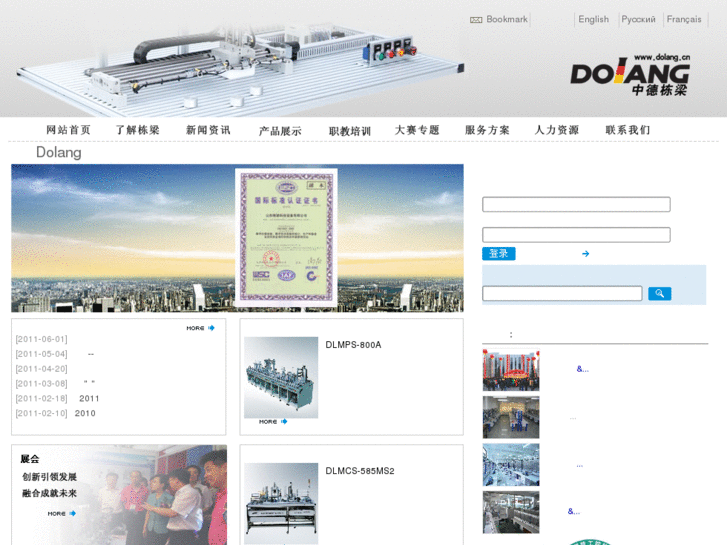Open the news item dated 2011-04-20
Image resolution: width=727 pixels, height=545 pixels.
coord(41,369)
